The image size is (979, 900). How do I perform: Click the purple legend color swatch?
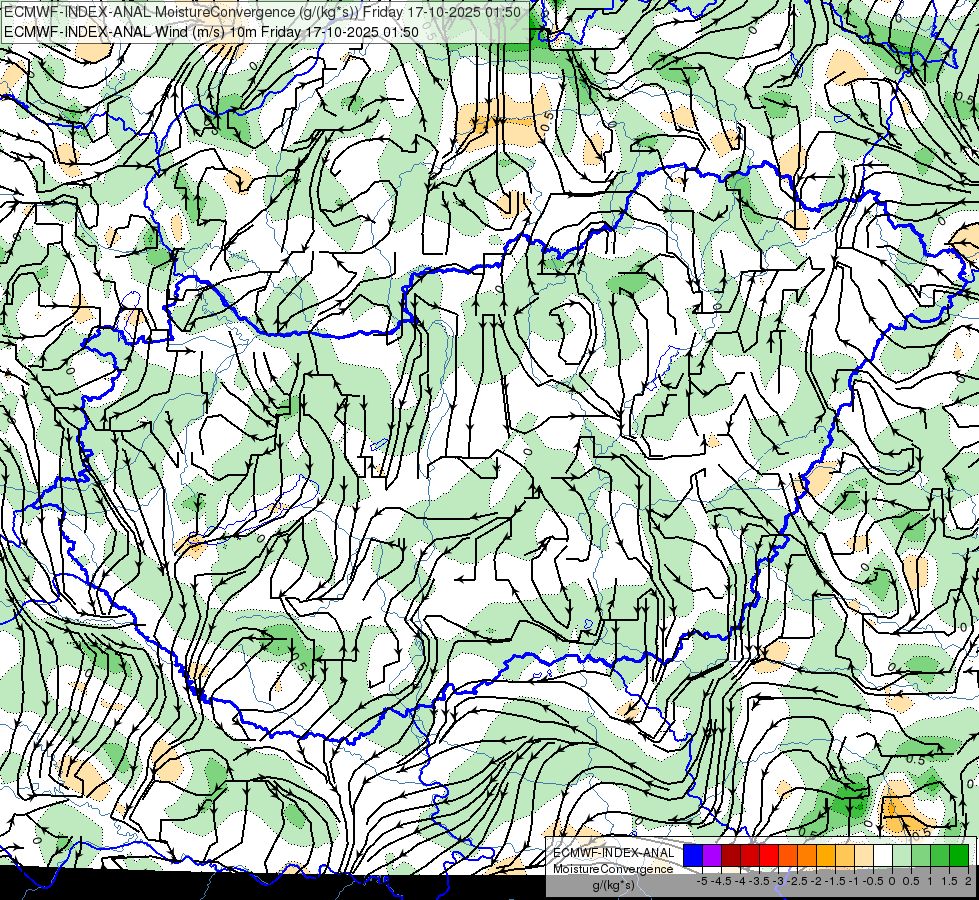click(712, 855)
